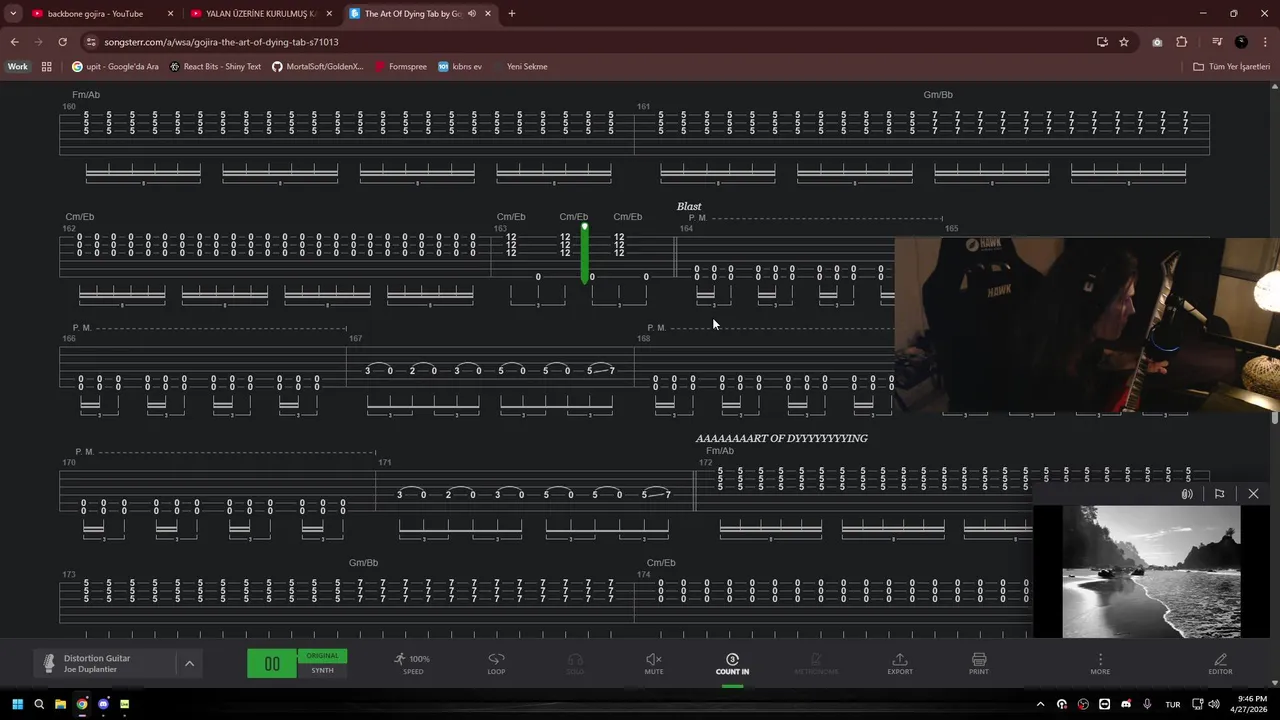
Task: Open the Yeni Sekme bookmark
Action: [520, 67]
